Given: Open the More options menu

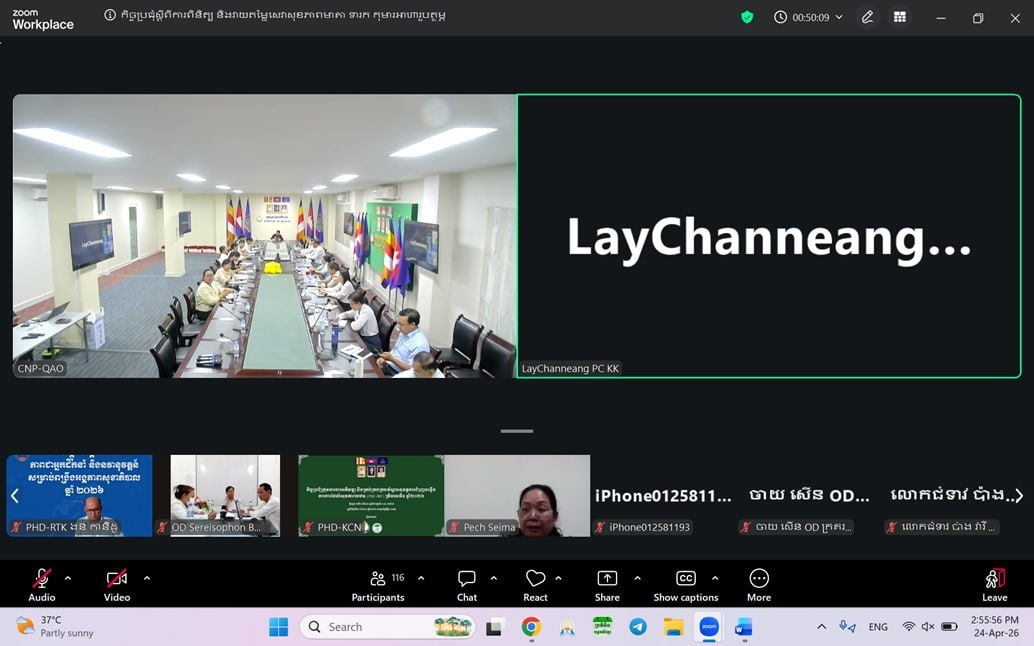Looking at the screenshot, I should coord(759,585).
